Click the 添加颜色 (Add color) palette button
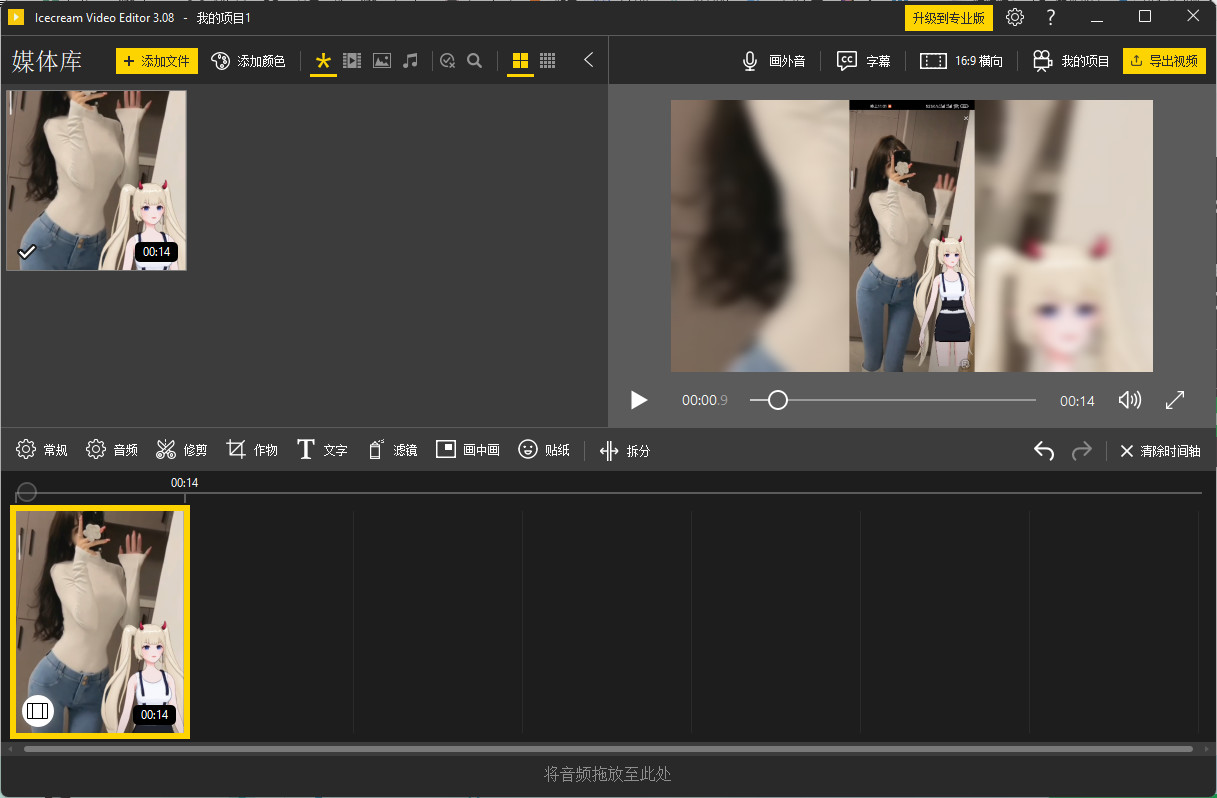This screenshot has width=1217, height=798. point(248,61)
